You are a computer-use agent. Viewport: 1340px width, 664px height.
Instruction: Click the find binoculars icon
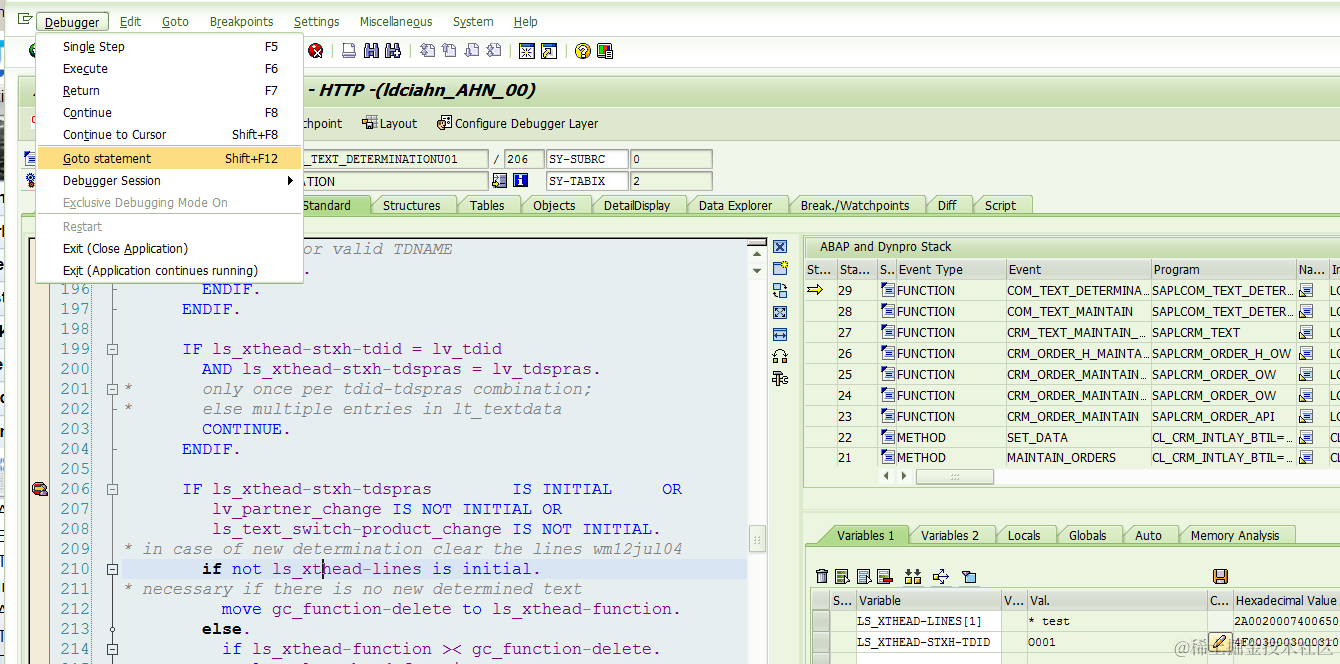coord(371,51)
